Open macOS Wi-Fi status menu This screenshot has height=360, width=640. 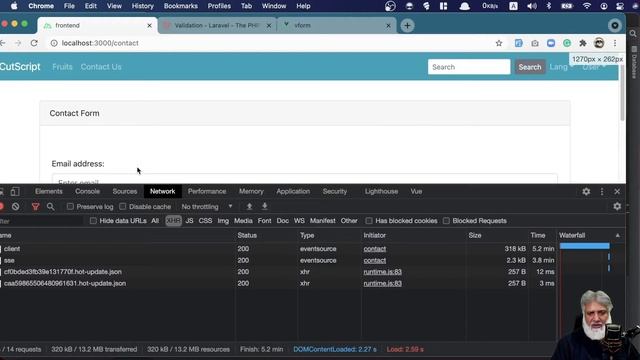tap(587, 6)
